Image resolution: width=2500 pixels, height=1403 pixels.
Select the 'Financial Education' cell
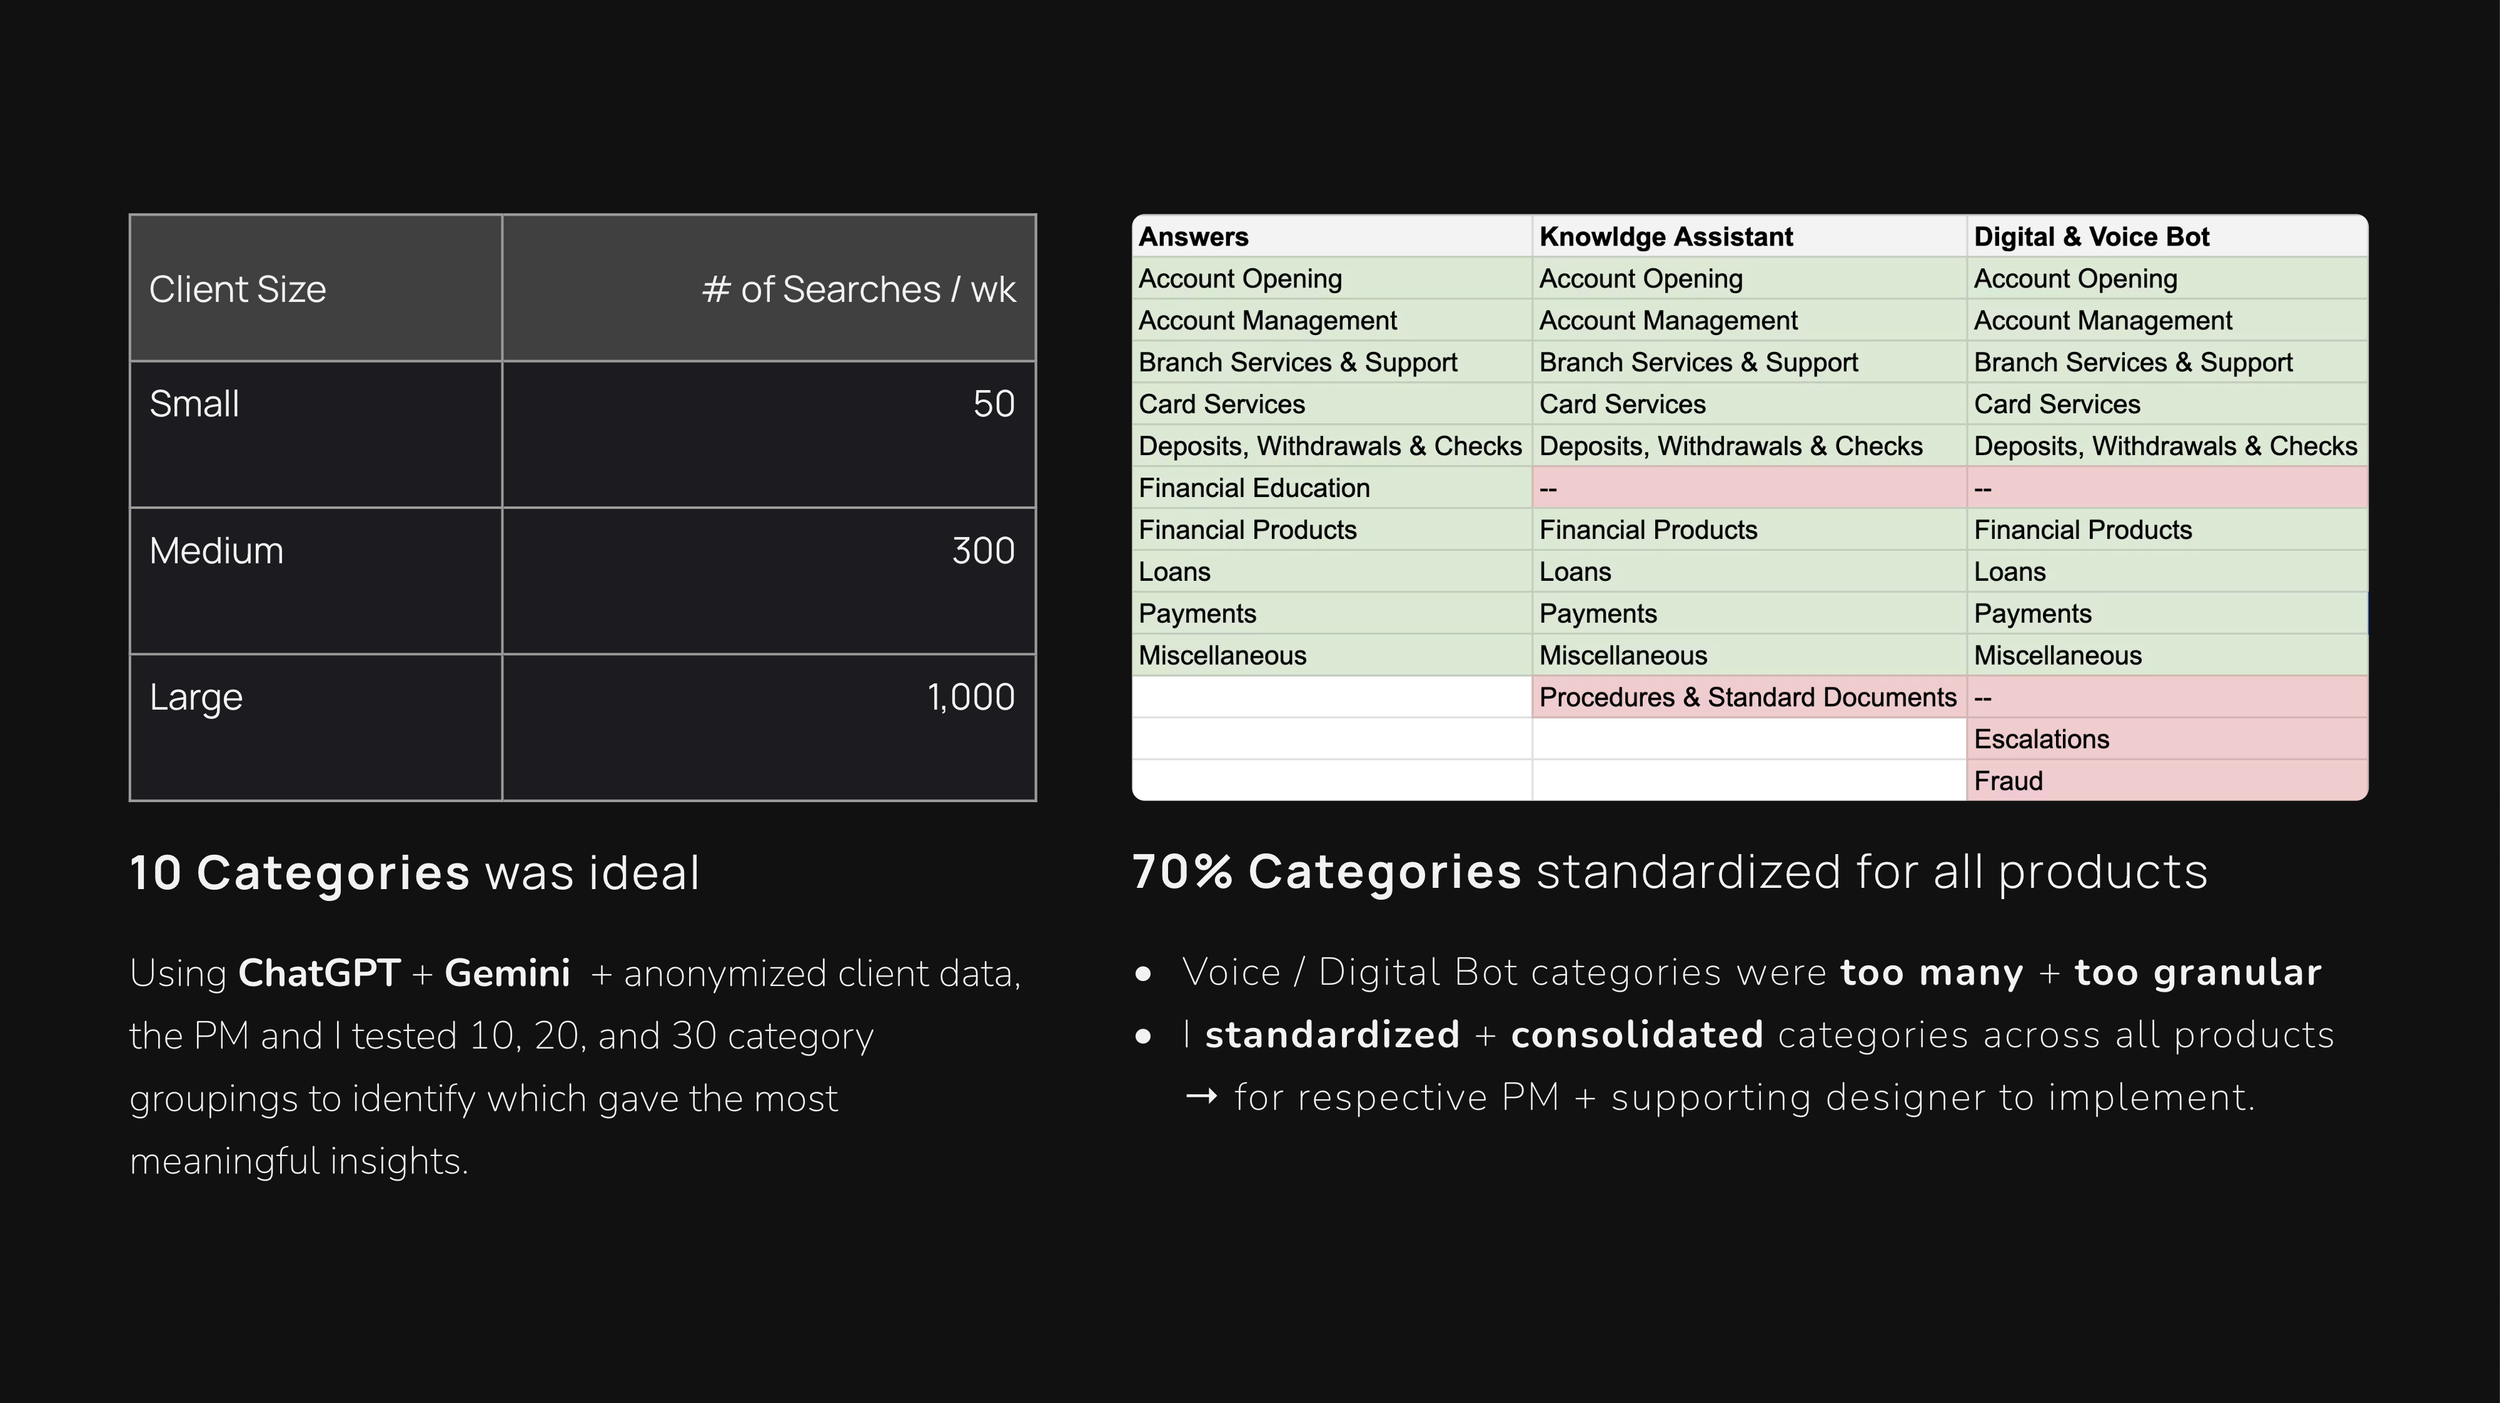(x=1332, y=488)
